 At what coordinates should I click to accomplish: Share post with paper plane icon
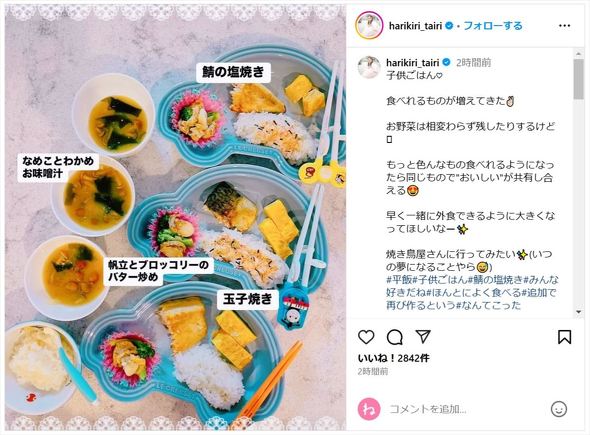[x=423, y=336]
